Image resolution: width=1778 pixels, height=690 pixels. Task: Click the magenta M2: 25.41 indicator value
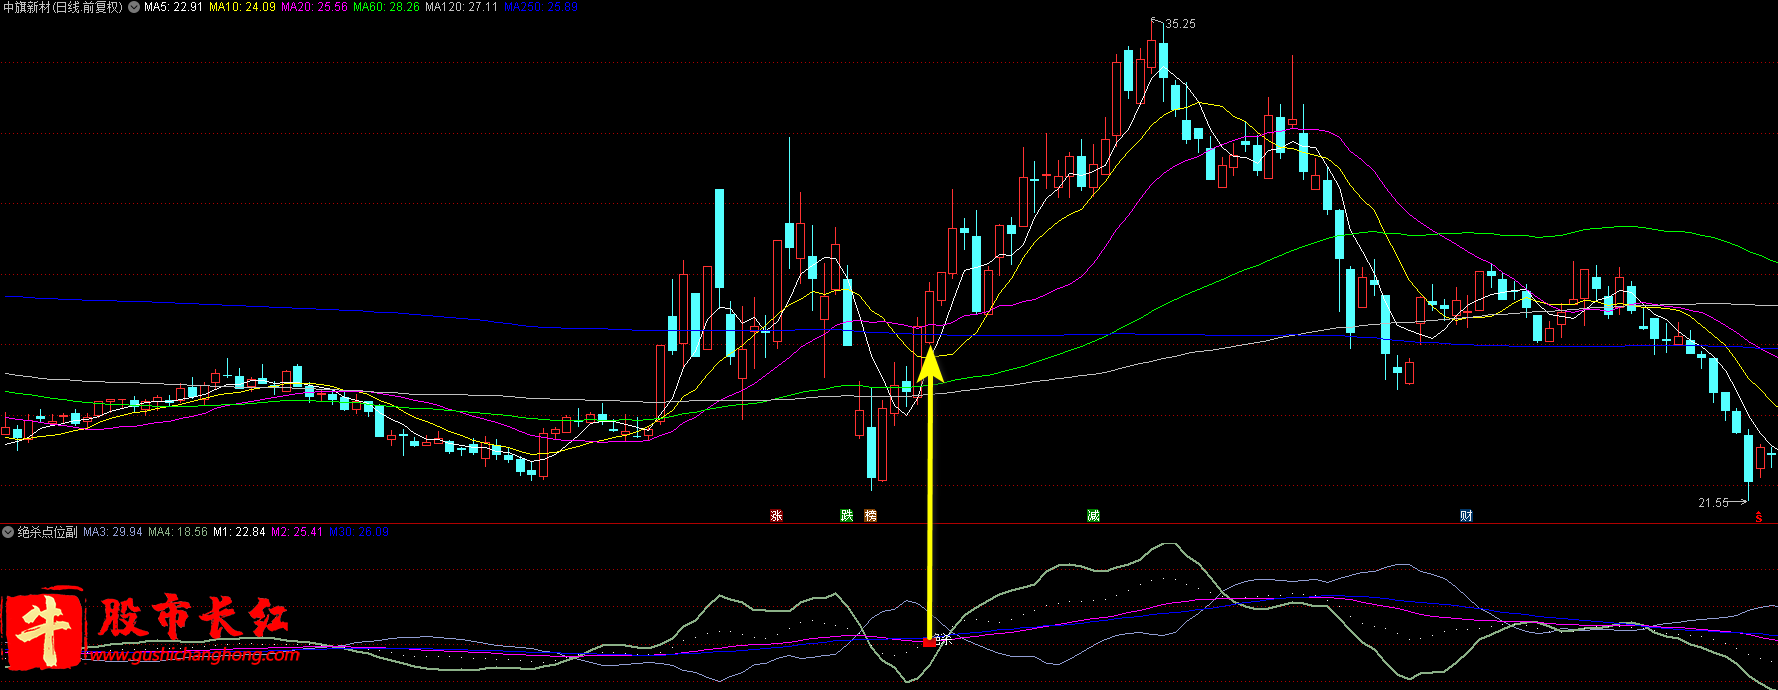(297, 532)
